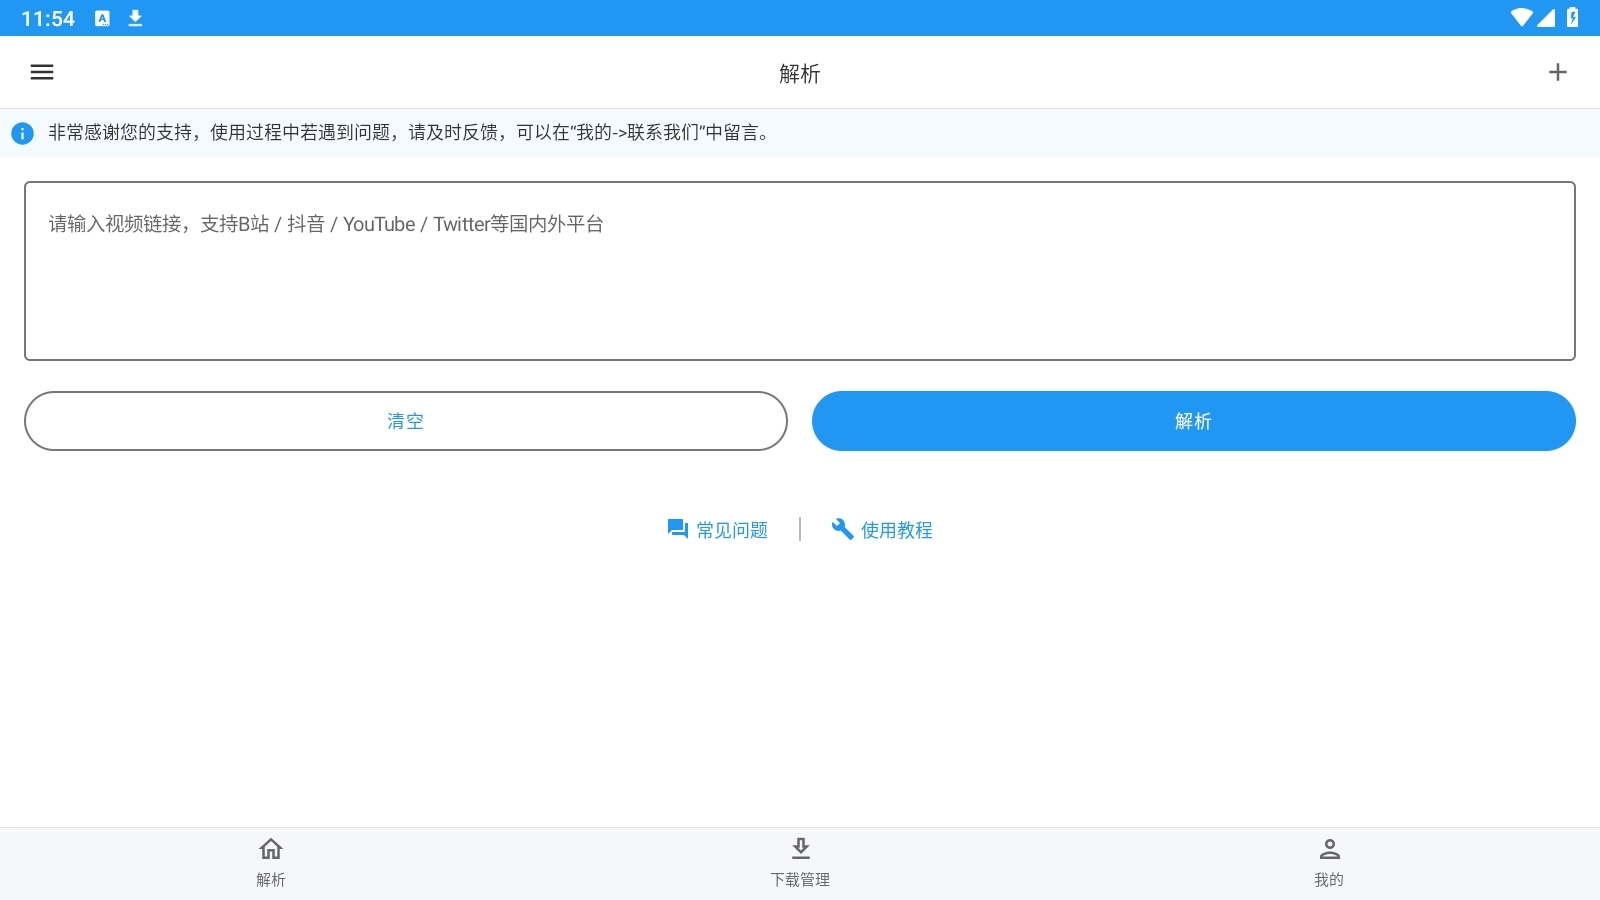The width and height of the screenshot is (1600, 900).
Task: Click the Wi-Fi indicator in the status bar
Action: pyautogui.click(x=1523, y=17)
